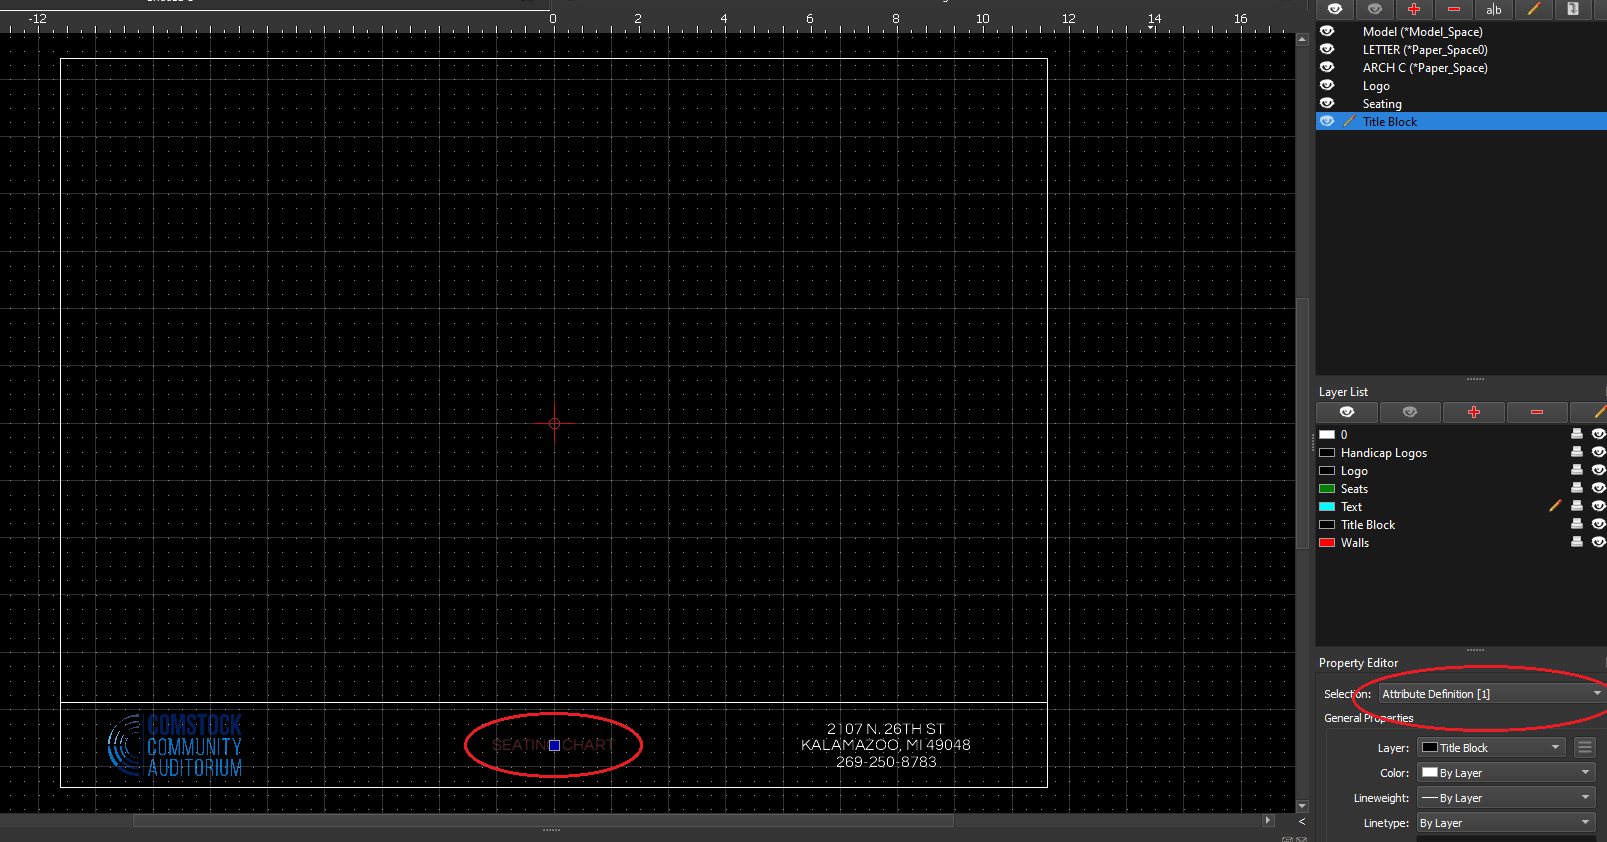Click the red color swatch of Walls layer
Image resolution: width=1607 pixels, height=842 pixels.
coord(1327,543)
